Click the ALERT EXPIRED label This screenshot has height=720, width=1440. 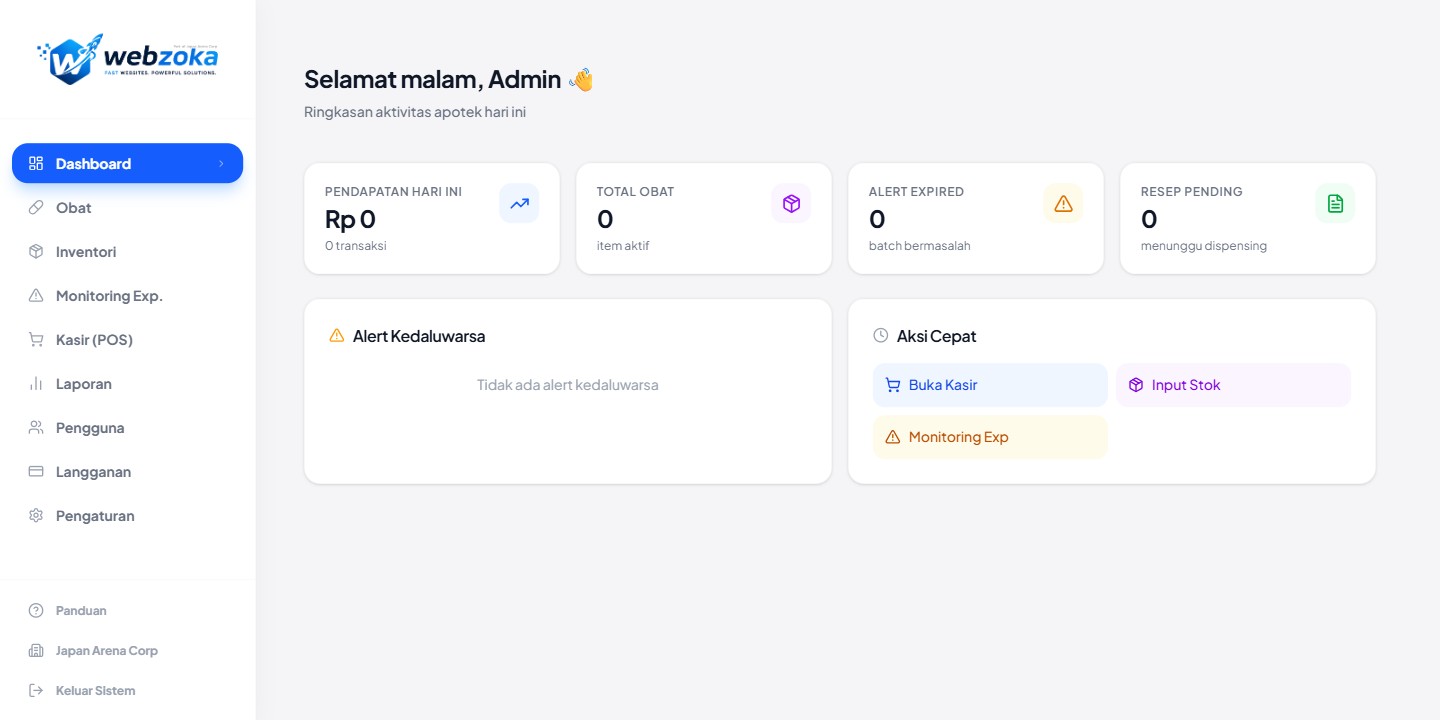point(916,191)
